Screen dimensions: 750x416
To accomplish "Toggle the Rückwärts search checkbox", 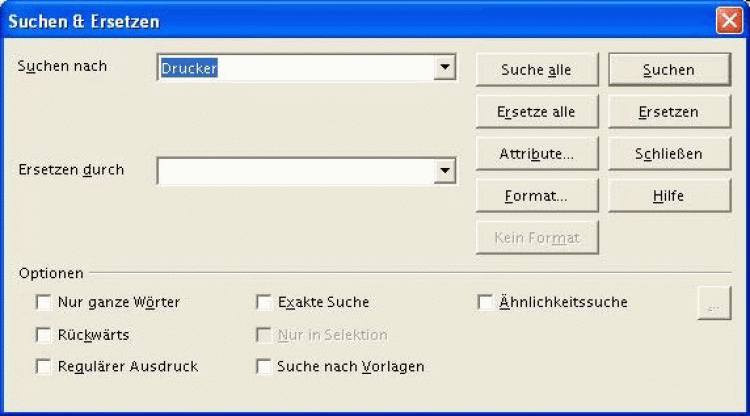I will click(x=44, y=335).
